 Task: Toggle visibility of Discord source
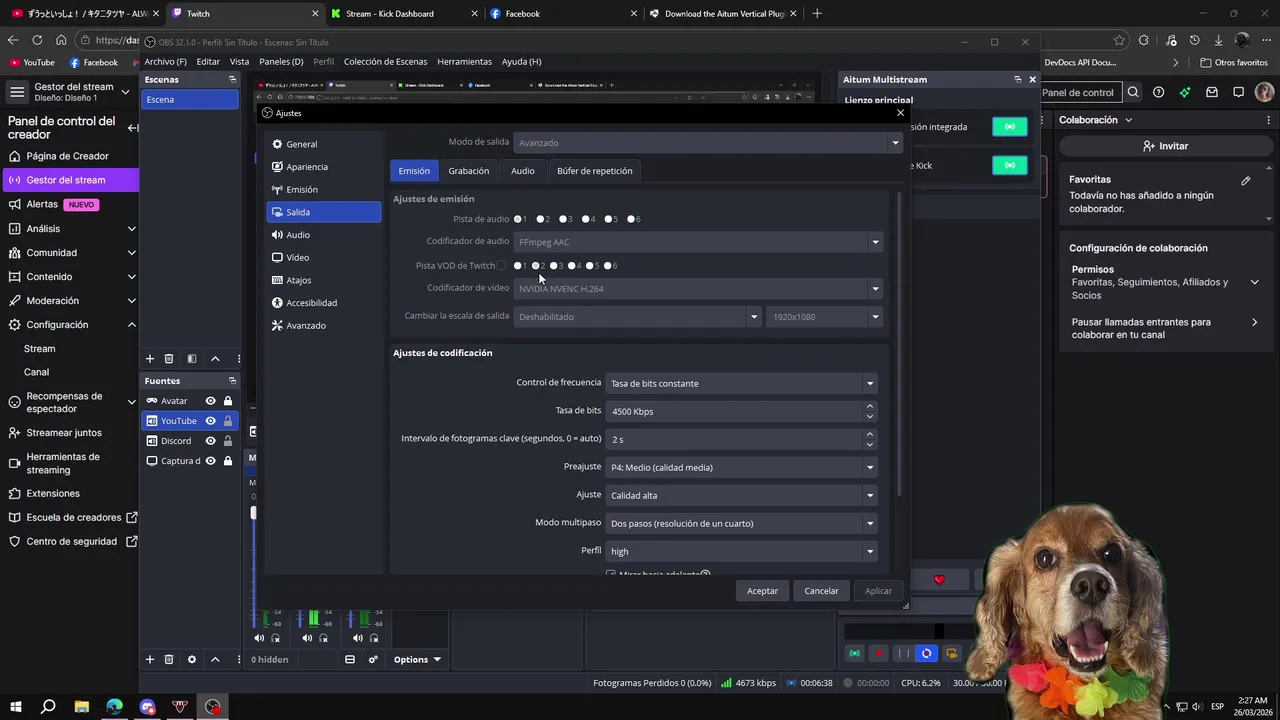coord(210,441)
